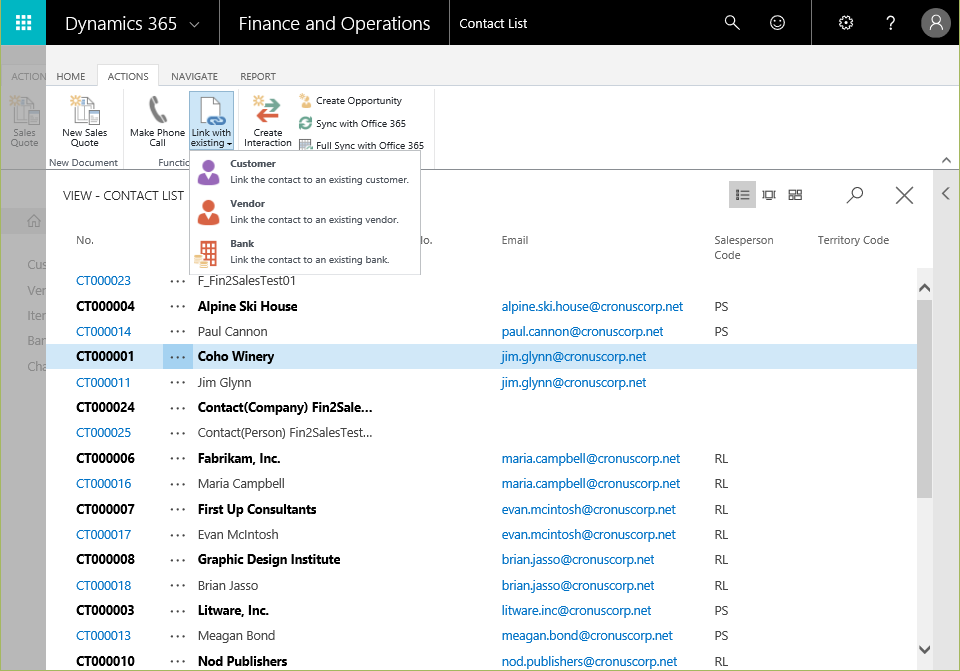The width and height of the screenshot is (960, 671).
Task: Switch to the list view icon
Action: (x=742, y=195)
